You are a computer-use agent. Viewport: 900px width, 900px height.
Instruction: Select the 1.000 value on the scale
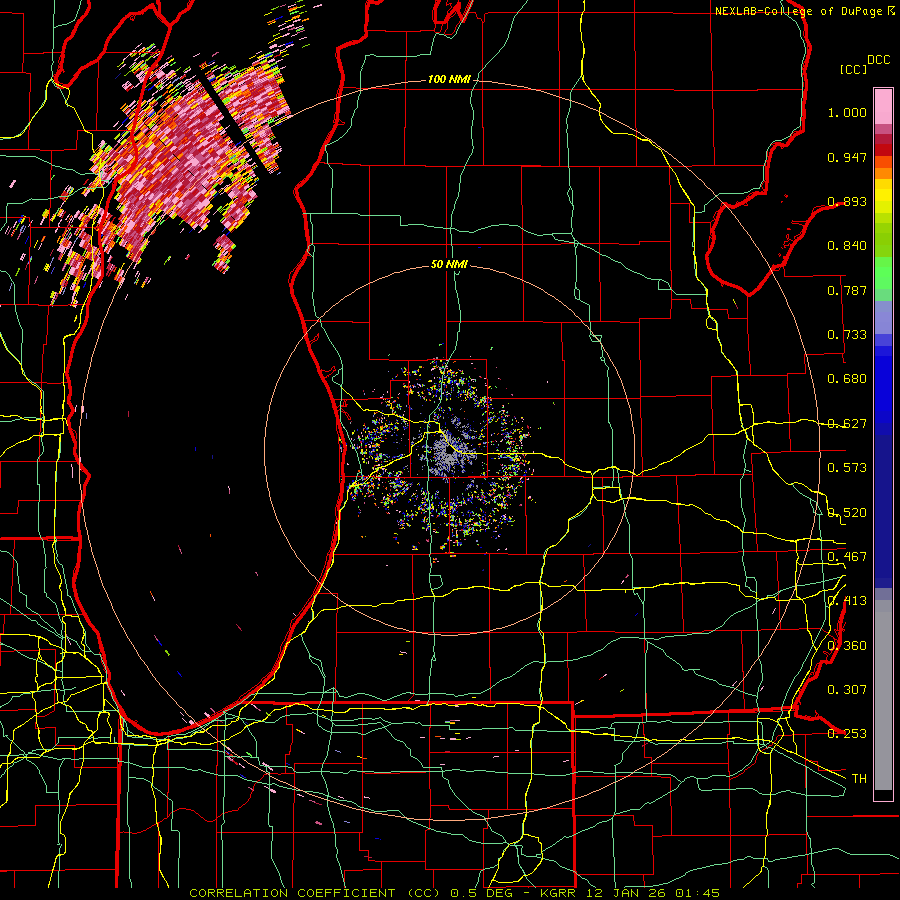pyautogui.click(x=847, y=112)
